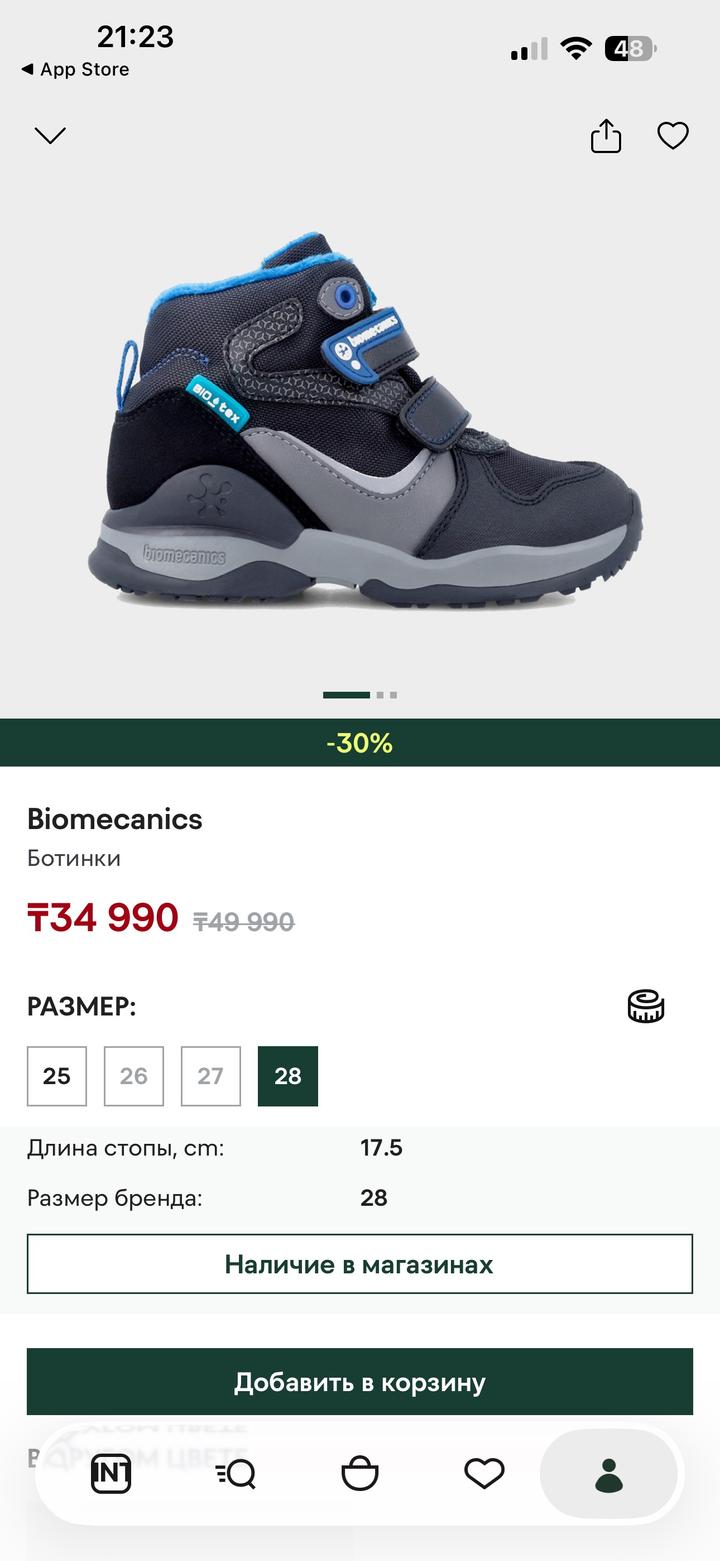This screenshot has height=1561, width=720.
Task: Select size 25
Action: (57, 1076)
